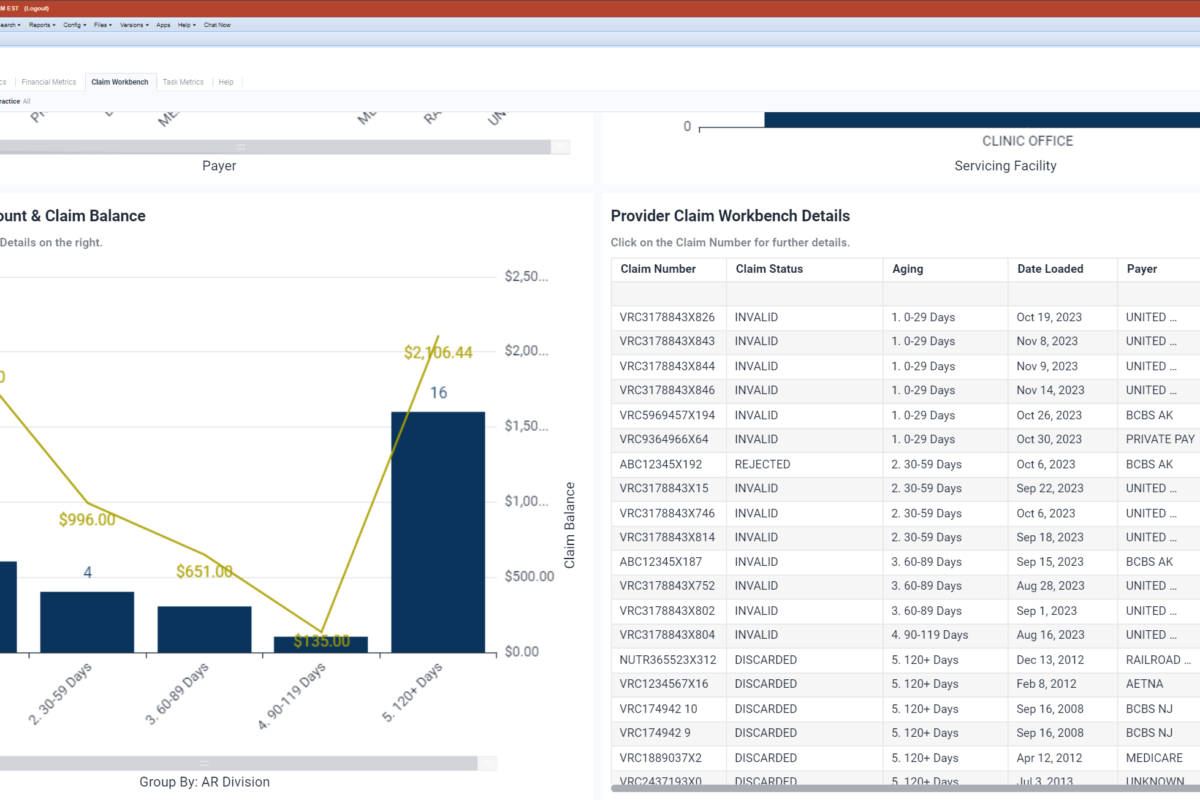Viewport: 1200px width, 800px height.
Task: Click the 120+ Days bar in chart
Action: pos(438,530)
